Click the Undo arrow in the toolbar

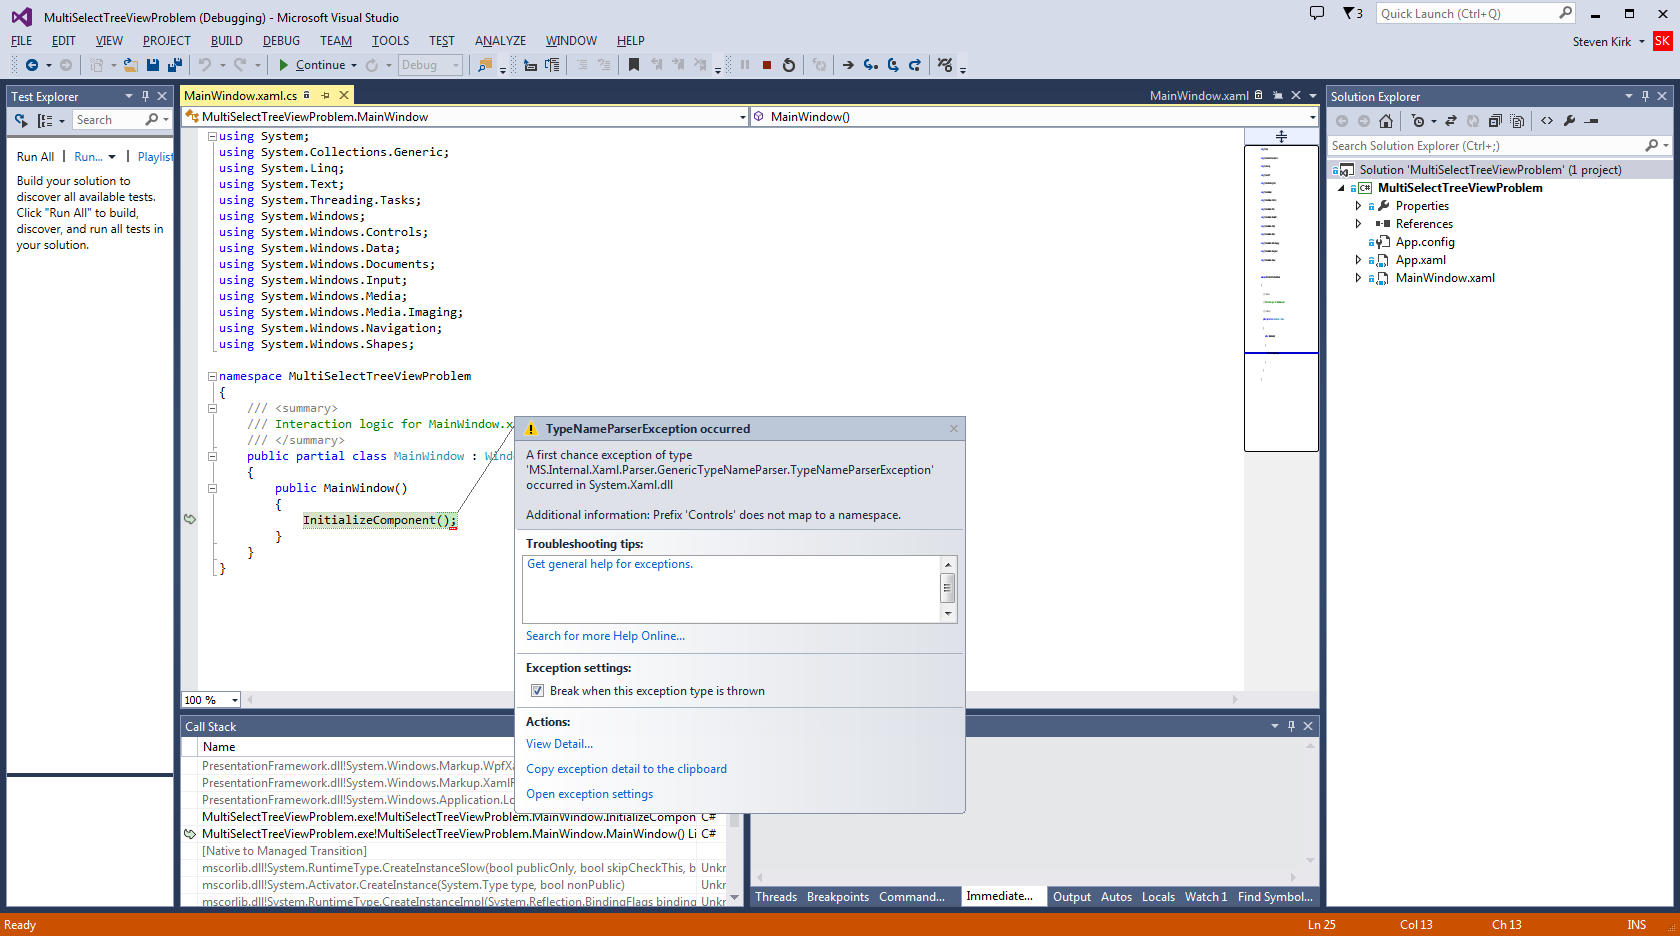pos(205,65)
